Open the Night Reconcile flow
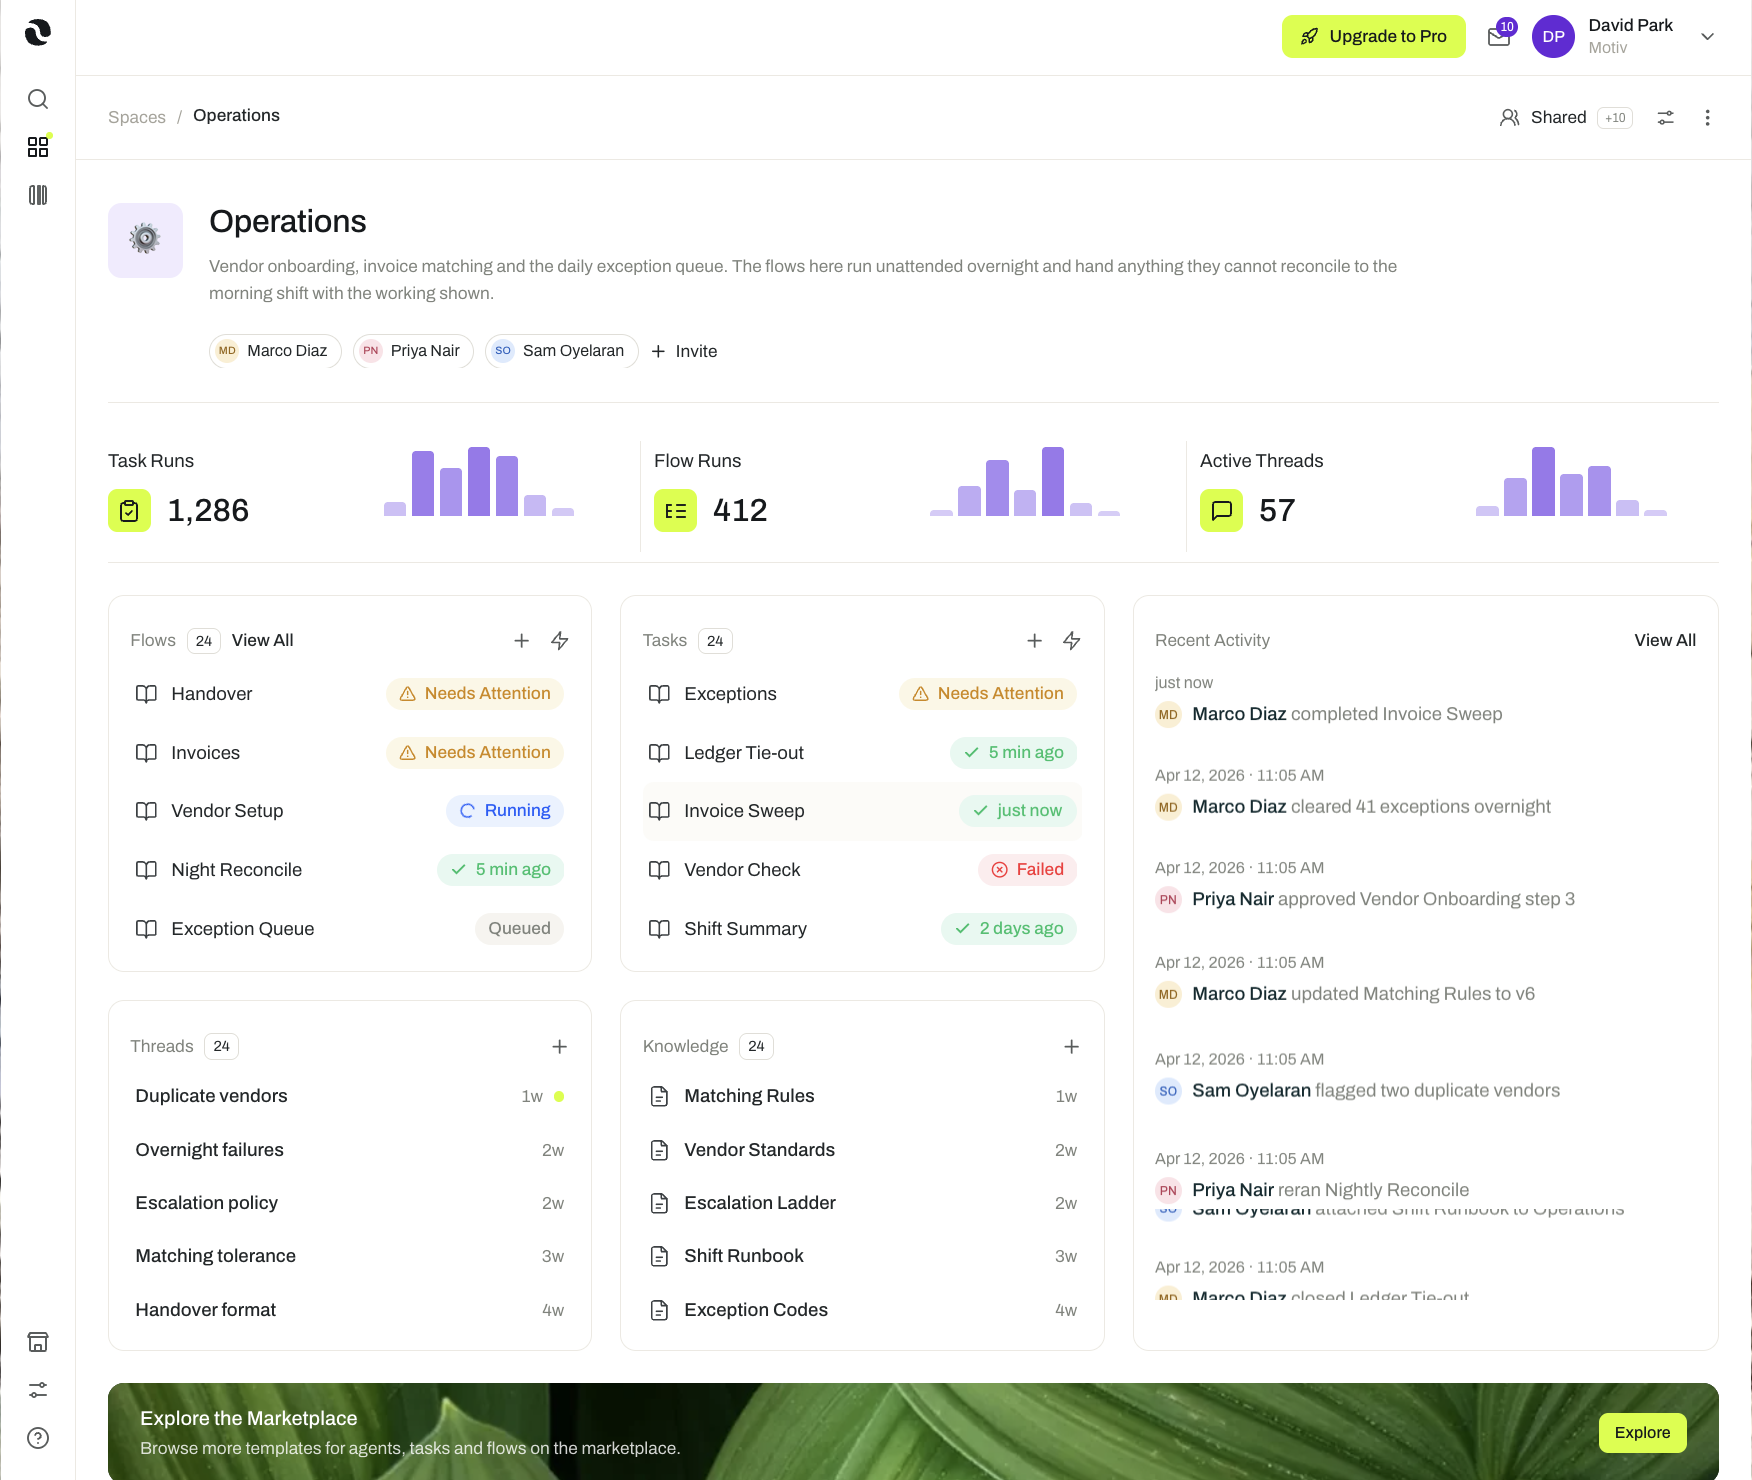The height and width of the screenshot is (1480, 1752). click(x=350, y=870)
